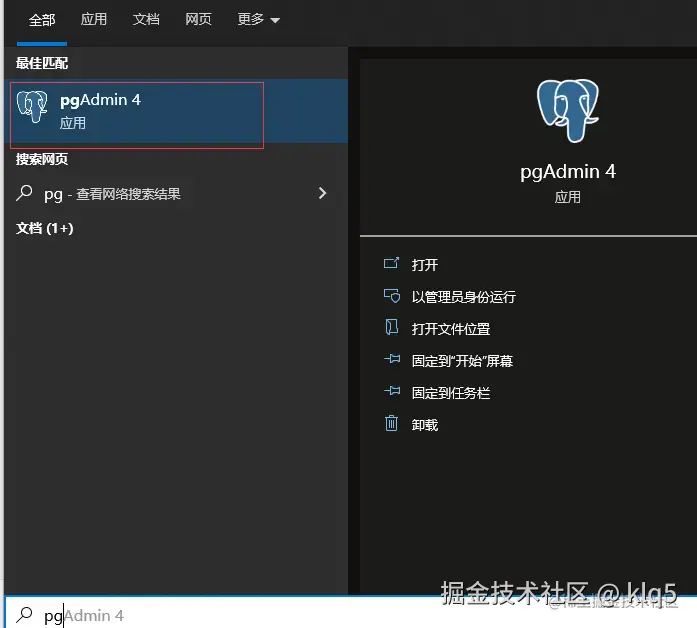Click the trash bin uninstall icon
This screenshot has width=697, height=628.
(391, 423)
